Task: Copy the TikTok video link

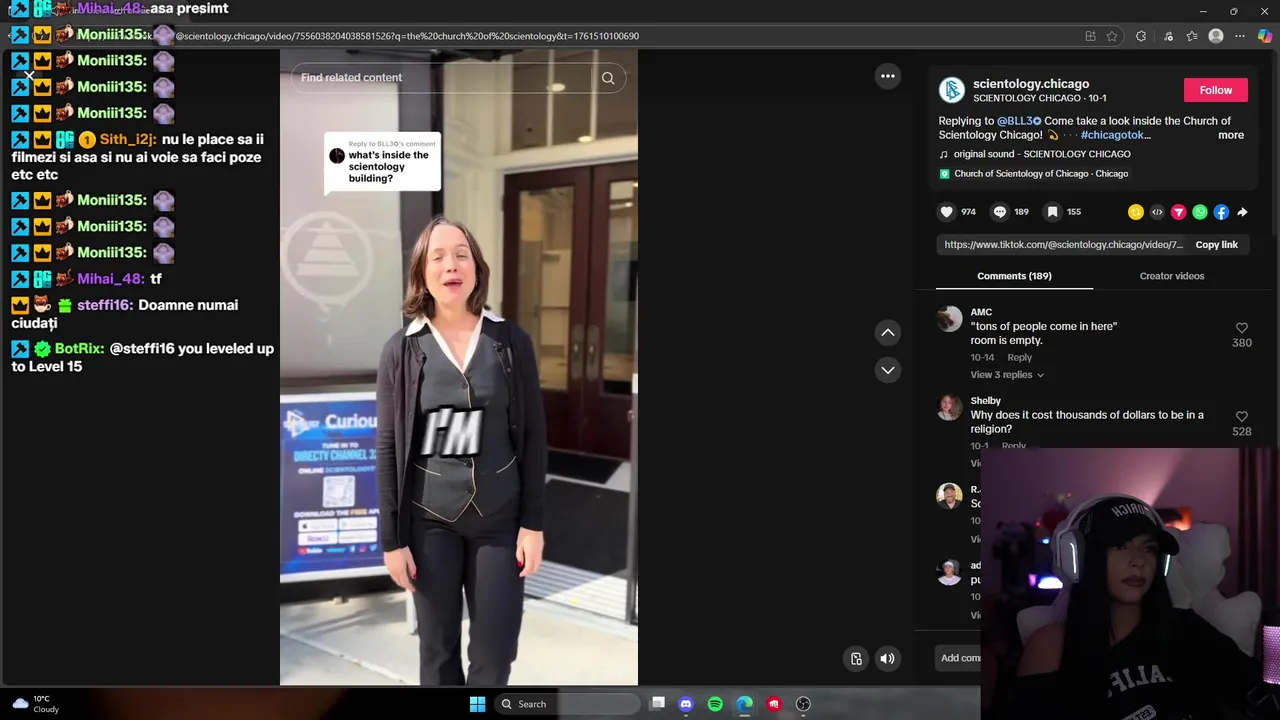Action: (1216, 245)
